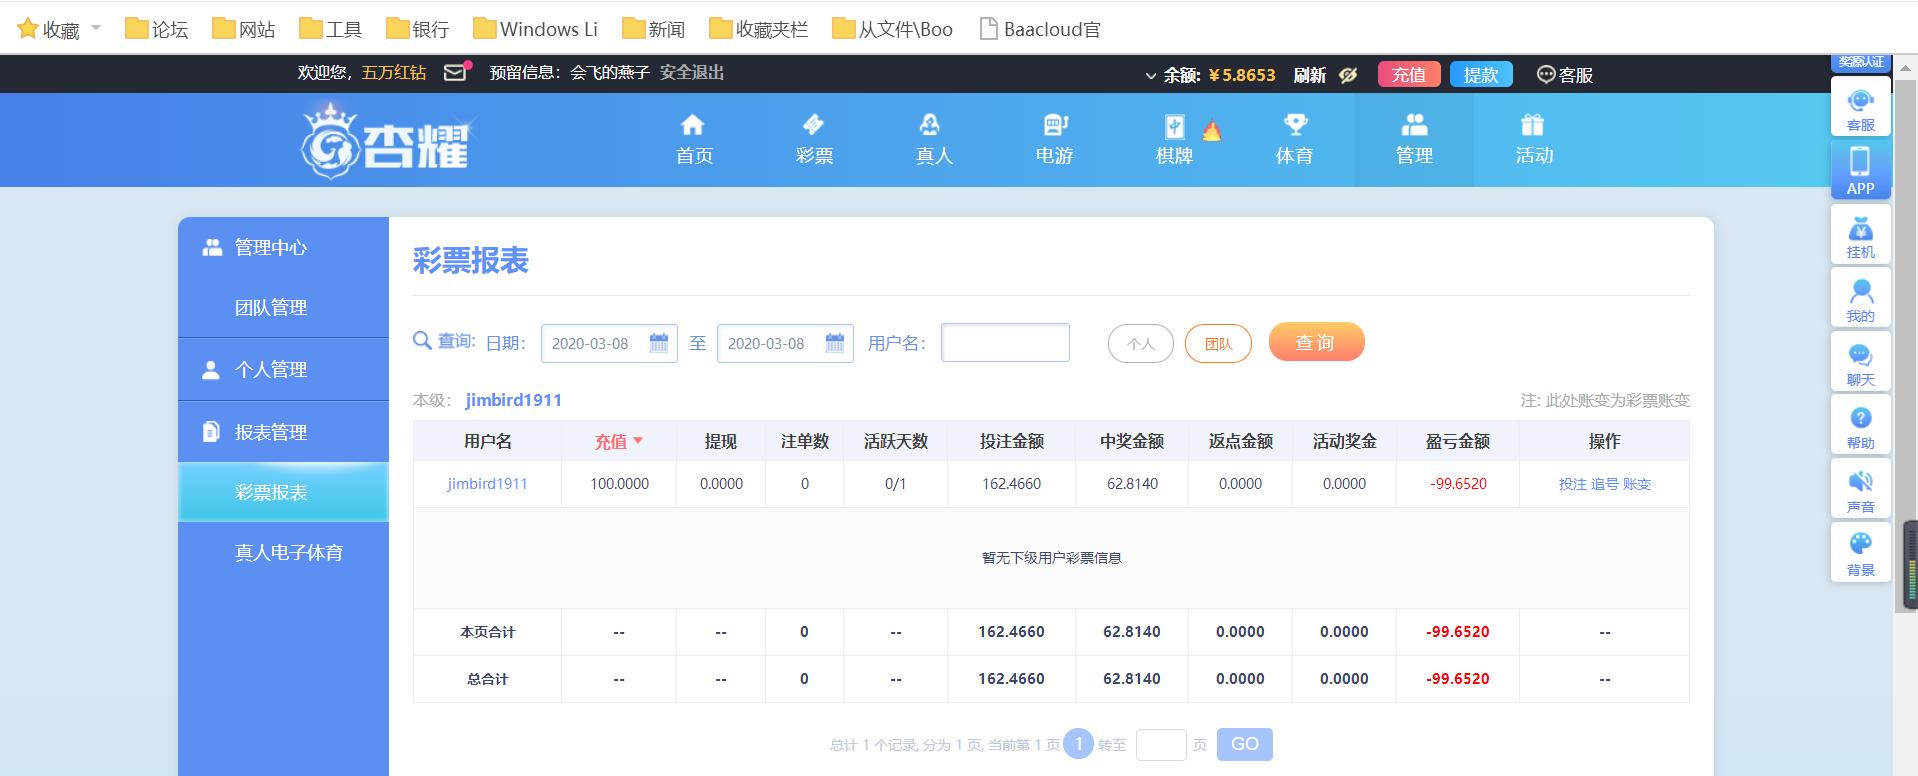
Task: Click the red 充值 recharge button
Action: click(1408, 75)
